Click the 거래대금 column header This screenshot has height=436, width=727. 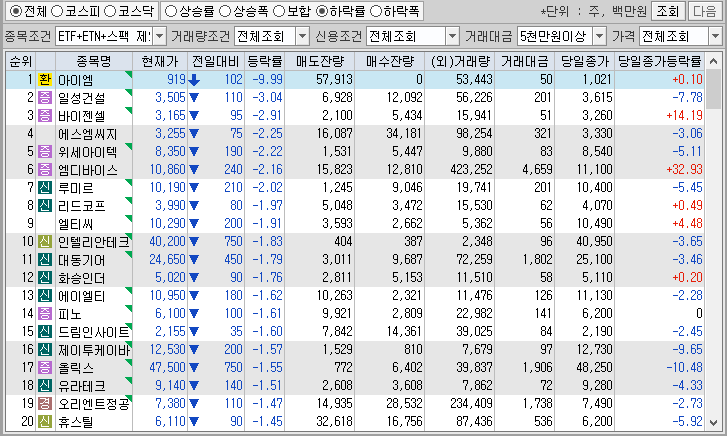click(x=524, y=61)
